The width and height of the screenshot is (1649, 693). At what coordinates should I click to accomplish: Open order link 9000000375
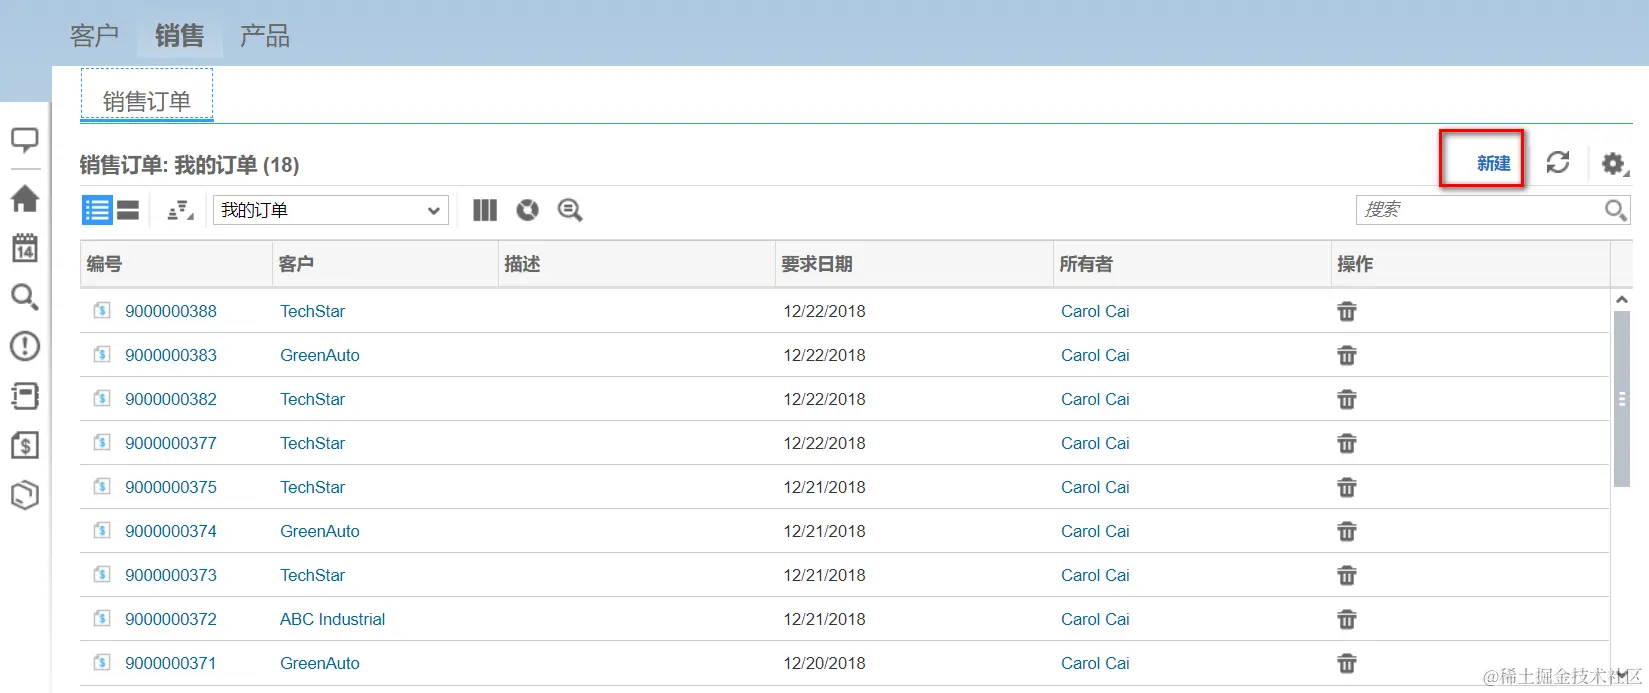coord(171,487)
